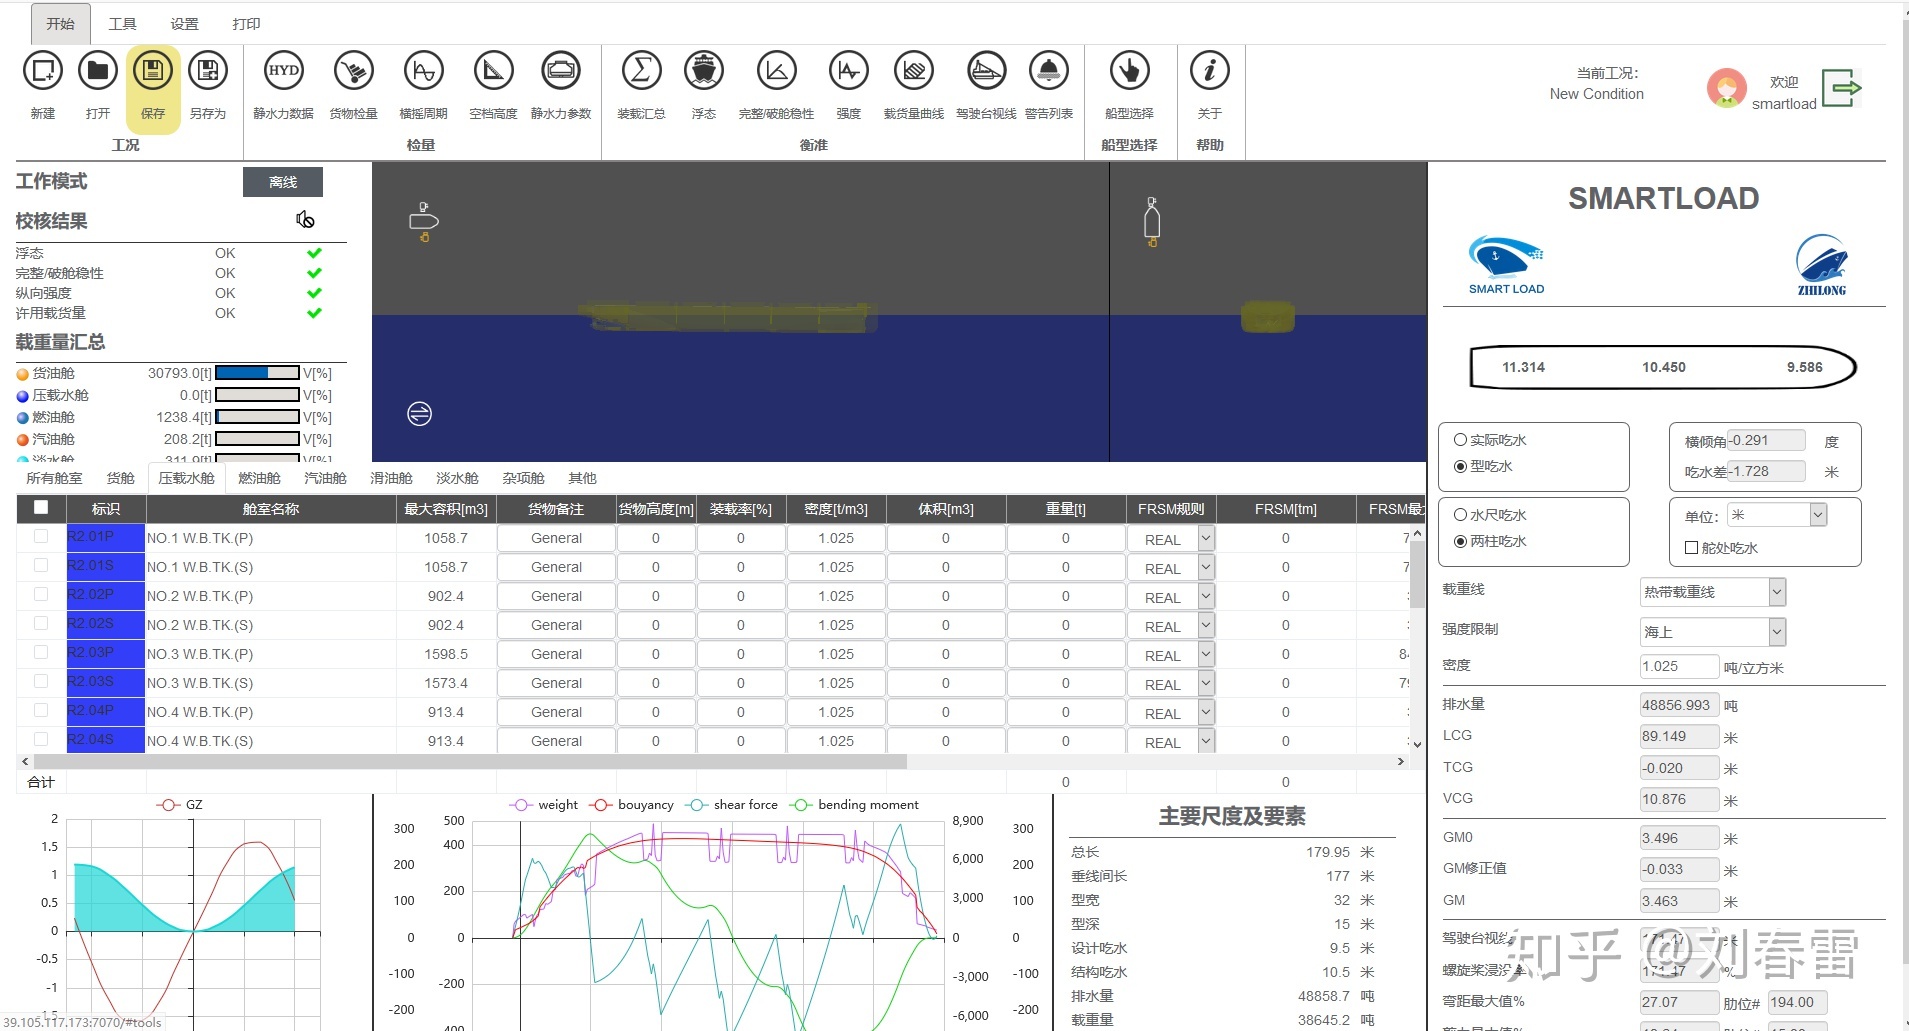Open the 载重线 热带载重线 dropdown

pos(1713,592)
